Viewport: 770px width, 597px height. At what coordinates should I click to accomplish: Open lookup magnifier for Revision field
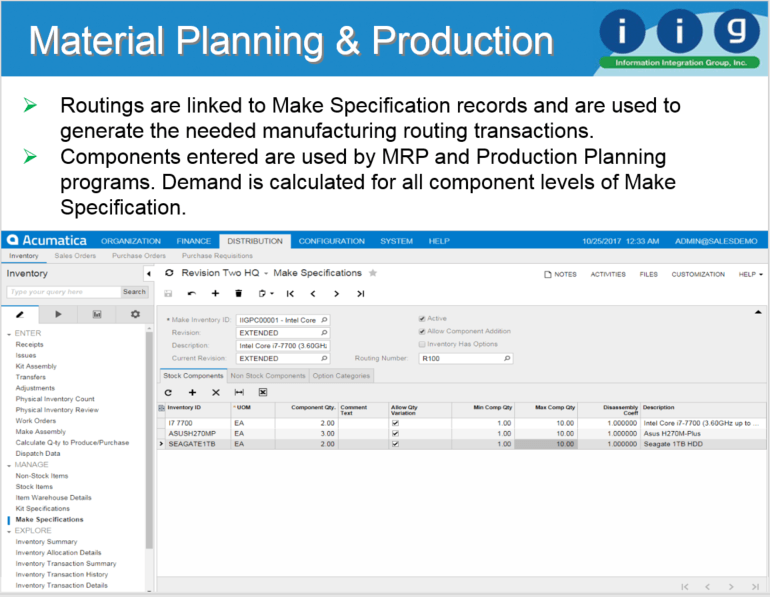tap(324, 332)
